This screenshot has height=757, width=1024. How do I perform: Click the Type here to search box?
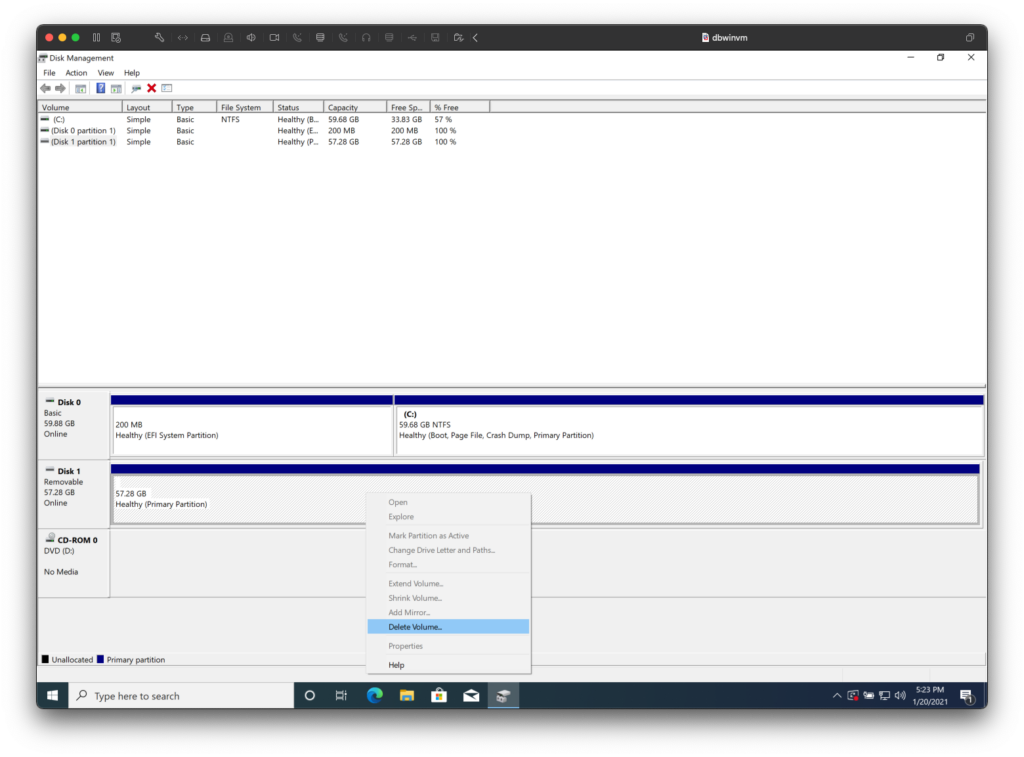pos(180,696)
